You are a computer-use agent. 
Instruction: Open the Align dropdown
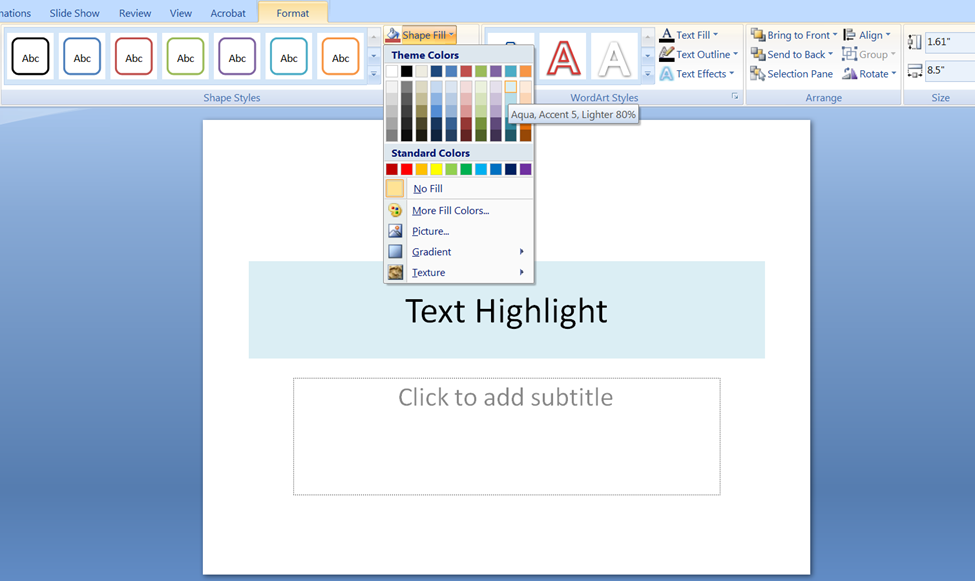(x=869, y=34)
